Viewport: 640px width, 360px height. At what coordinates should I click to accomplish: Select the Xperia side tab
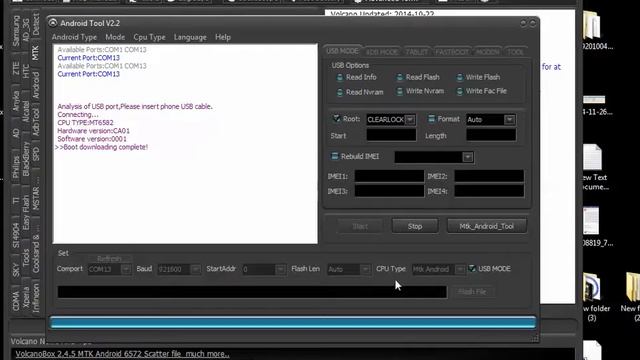(x=26, y=298)
